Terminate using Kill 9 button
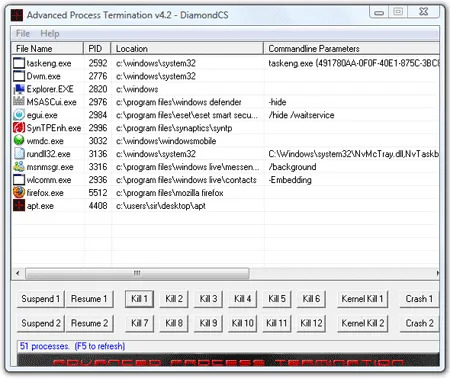Screen dimensions: 450x379 tap(208, 323)
